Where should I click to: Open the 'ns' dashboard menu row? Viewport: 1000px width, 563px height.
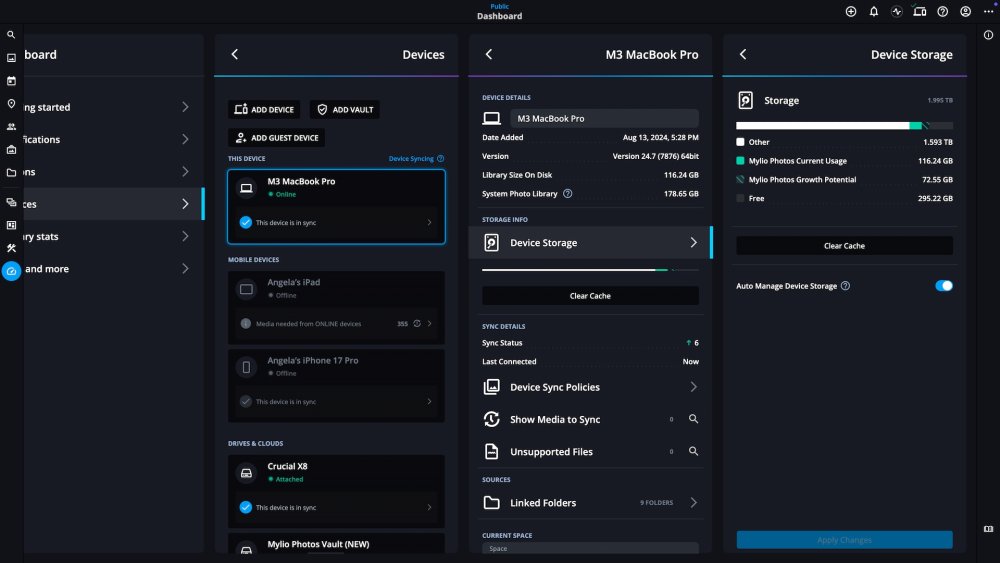point(114,172)
